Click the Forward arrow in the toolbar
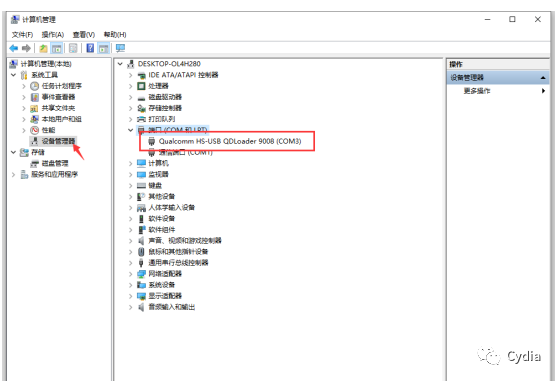This screenshot has width=558, height=381. click(26, 48)
